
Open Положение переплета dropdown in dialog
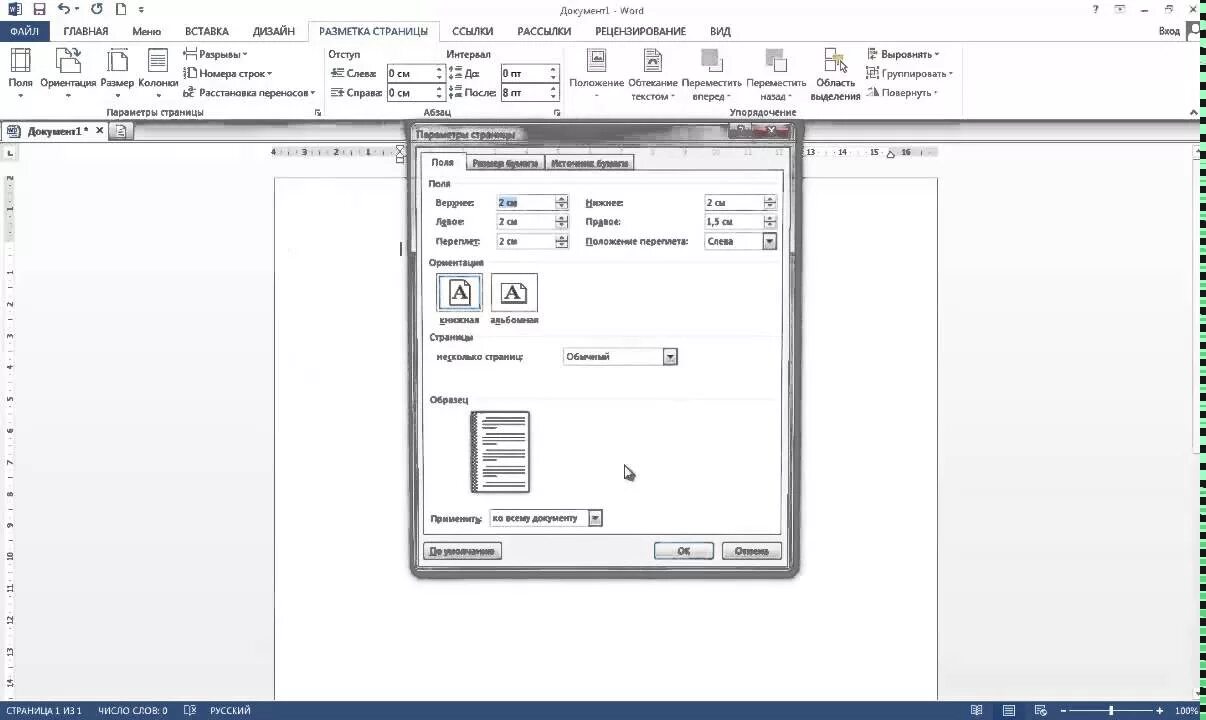769,241
